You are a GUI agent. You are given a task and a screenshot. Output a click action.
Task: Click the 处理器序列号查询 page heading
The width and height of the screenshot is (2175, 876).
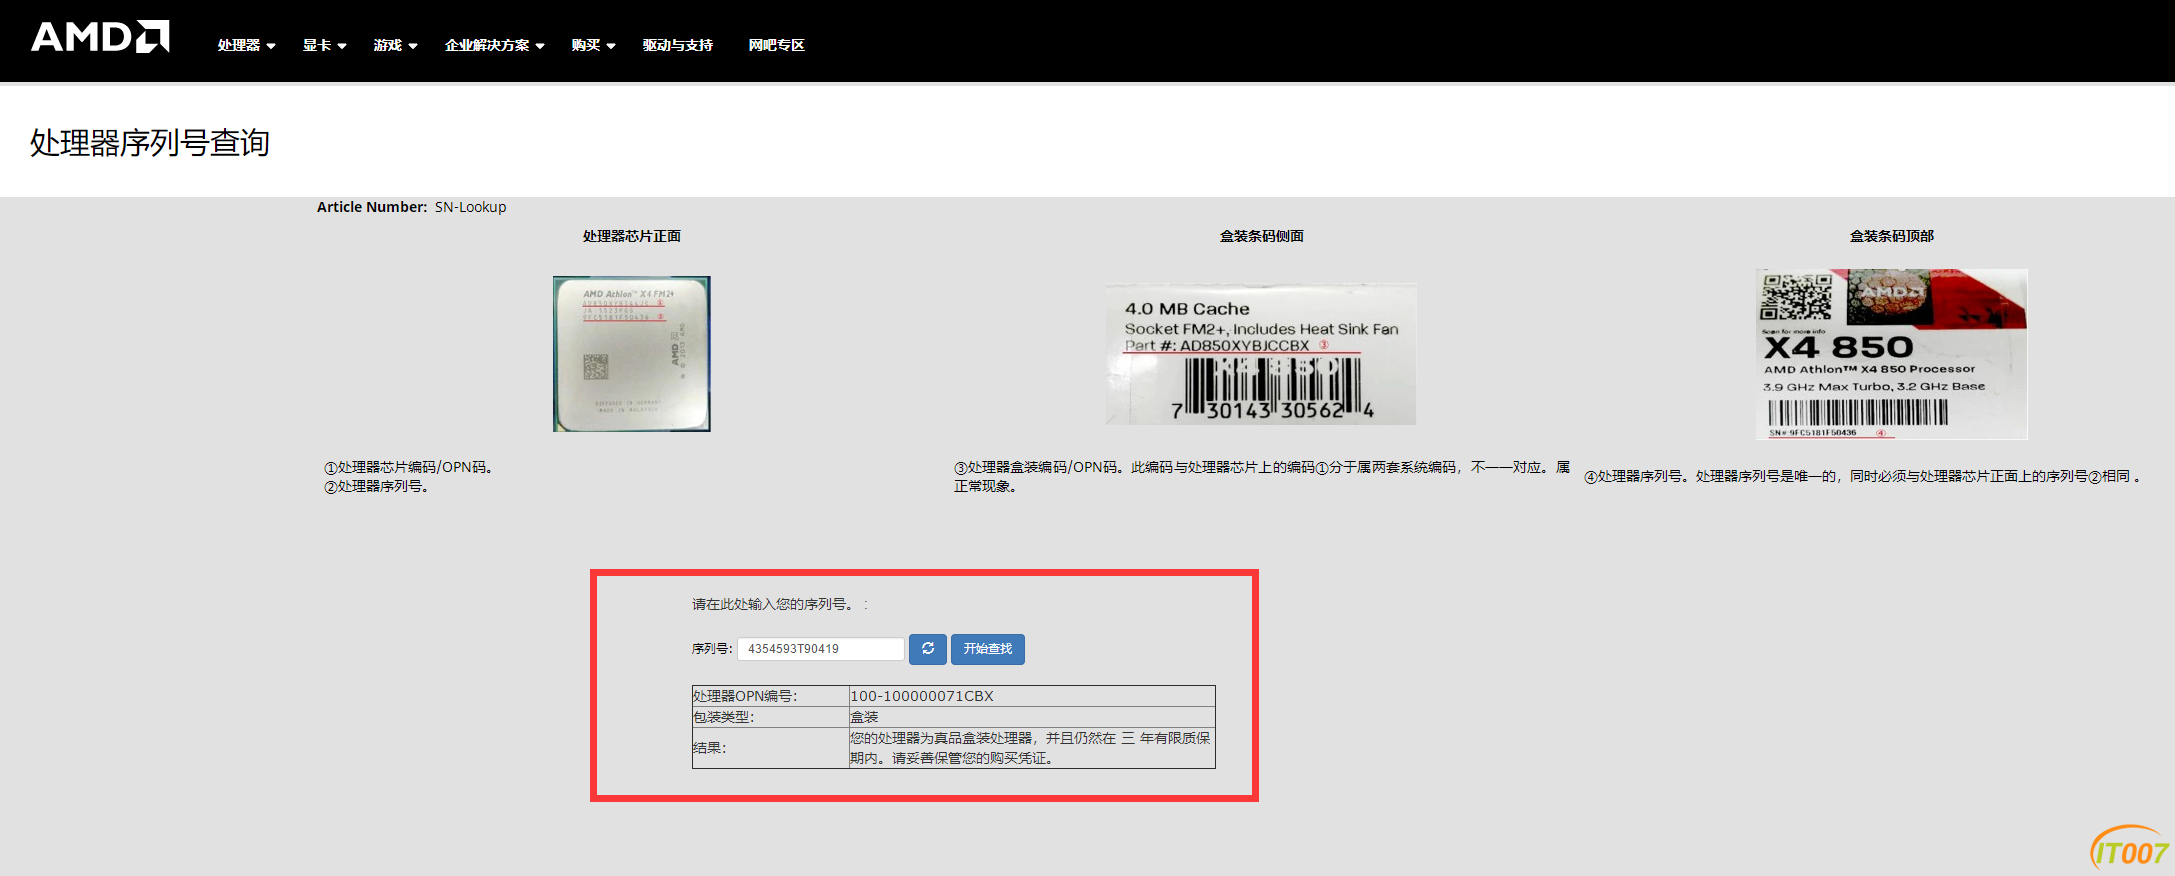click(150, 143)
